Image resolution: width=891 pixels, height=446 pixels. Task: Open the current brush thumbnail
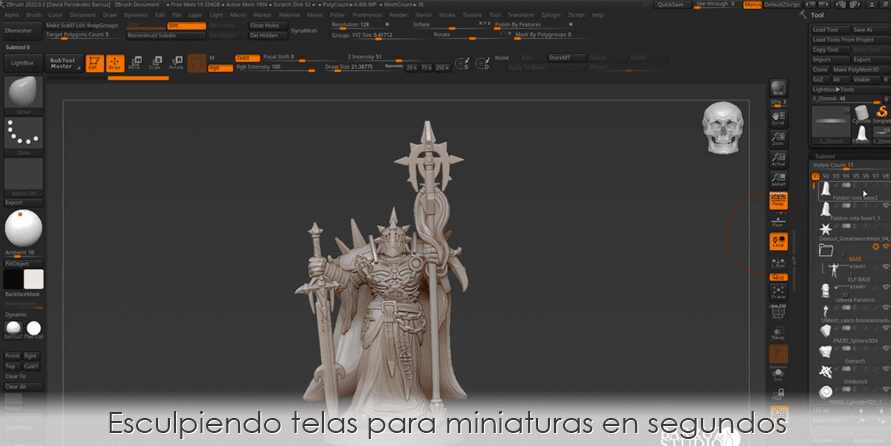click(23, 93)
